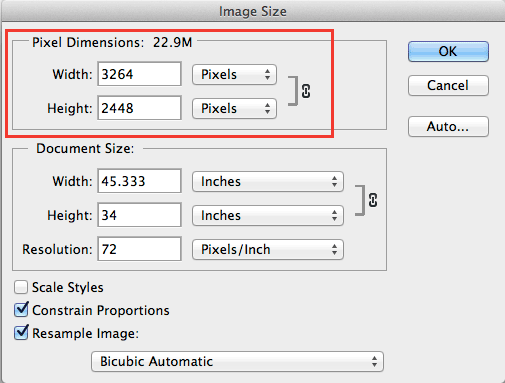Viewport: 505px width, 383px height.
Task: Open the pixel Width units dropdown
Action: [234, 74]
